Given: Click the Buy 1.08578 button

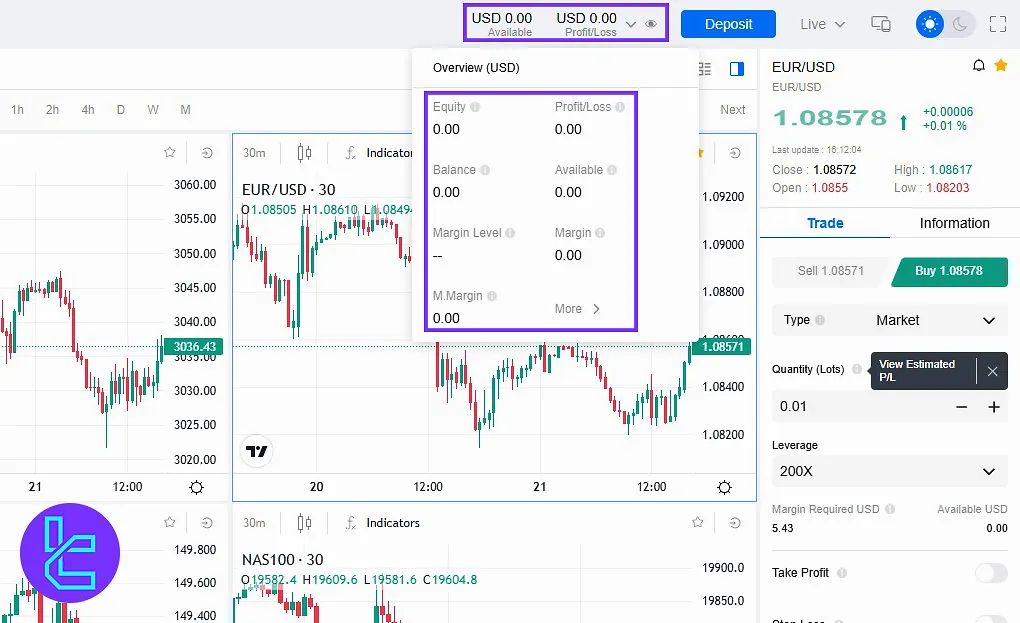Looking at the screenshot, I should tap(948, 271).
